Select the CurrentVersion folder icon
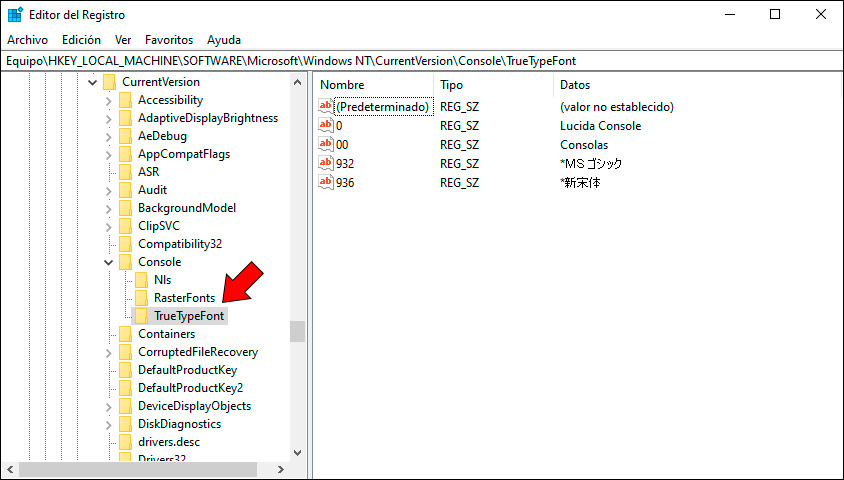Screen dimensions: 844x480 pyautogui.click(x=109, y=82)
